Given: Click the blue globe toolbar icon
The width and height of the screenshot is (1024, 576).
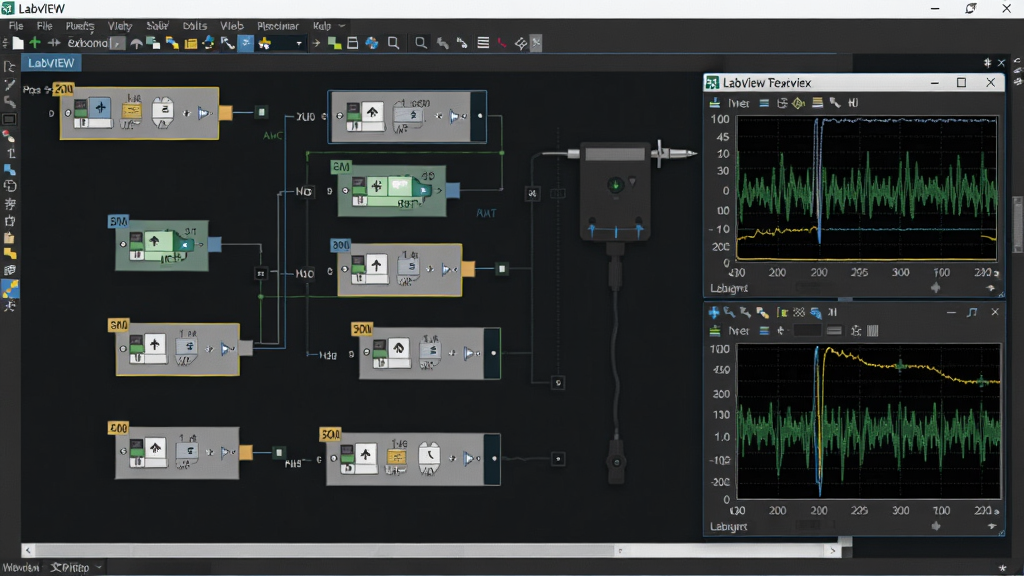Looking at the screenshot, I should point(372,43).
